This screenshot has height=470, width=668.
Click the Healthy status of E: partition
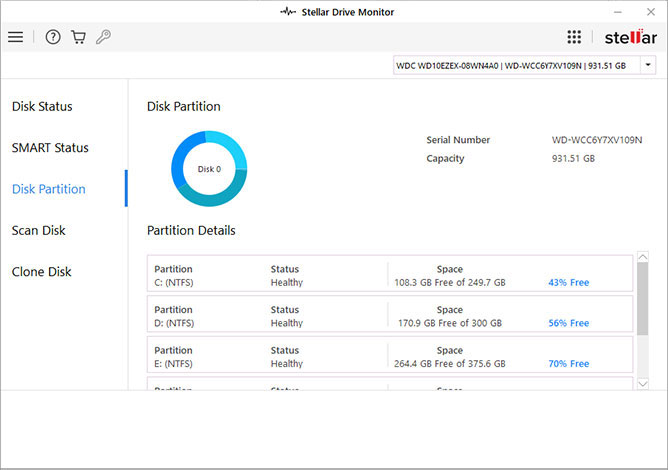(x=287, y=363)
